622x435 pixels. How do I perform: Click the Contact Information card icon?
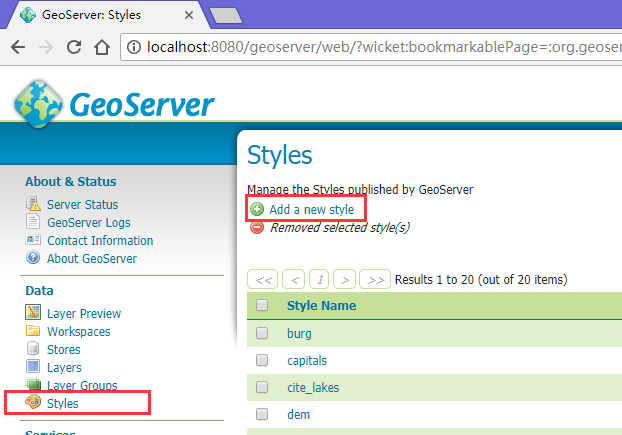coord(33,240)
